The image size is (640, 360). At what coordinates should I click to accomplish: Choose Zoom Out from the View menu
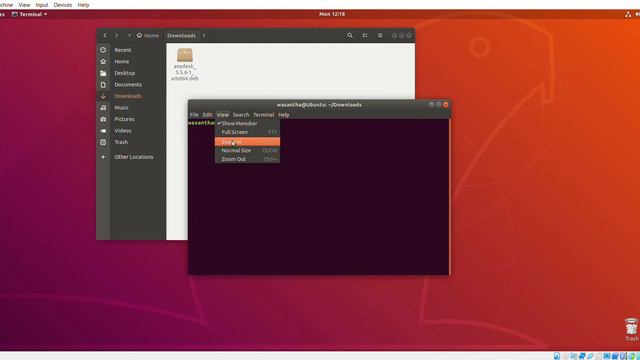247,159
